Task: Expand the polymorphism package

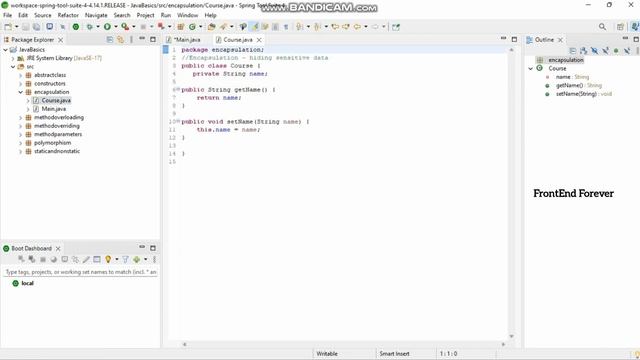Action: point(20,143)
